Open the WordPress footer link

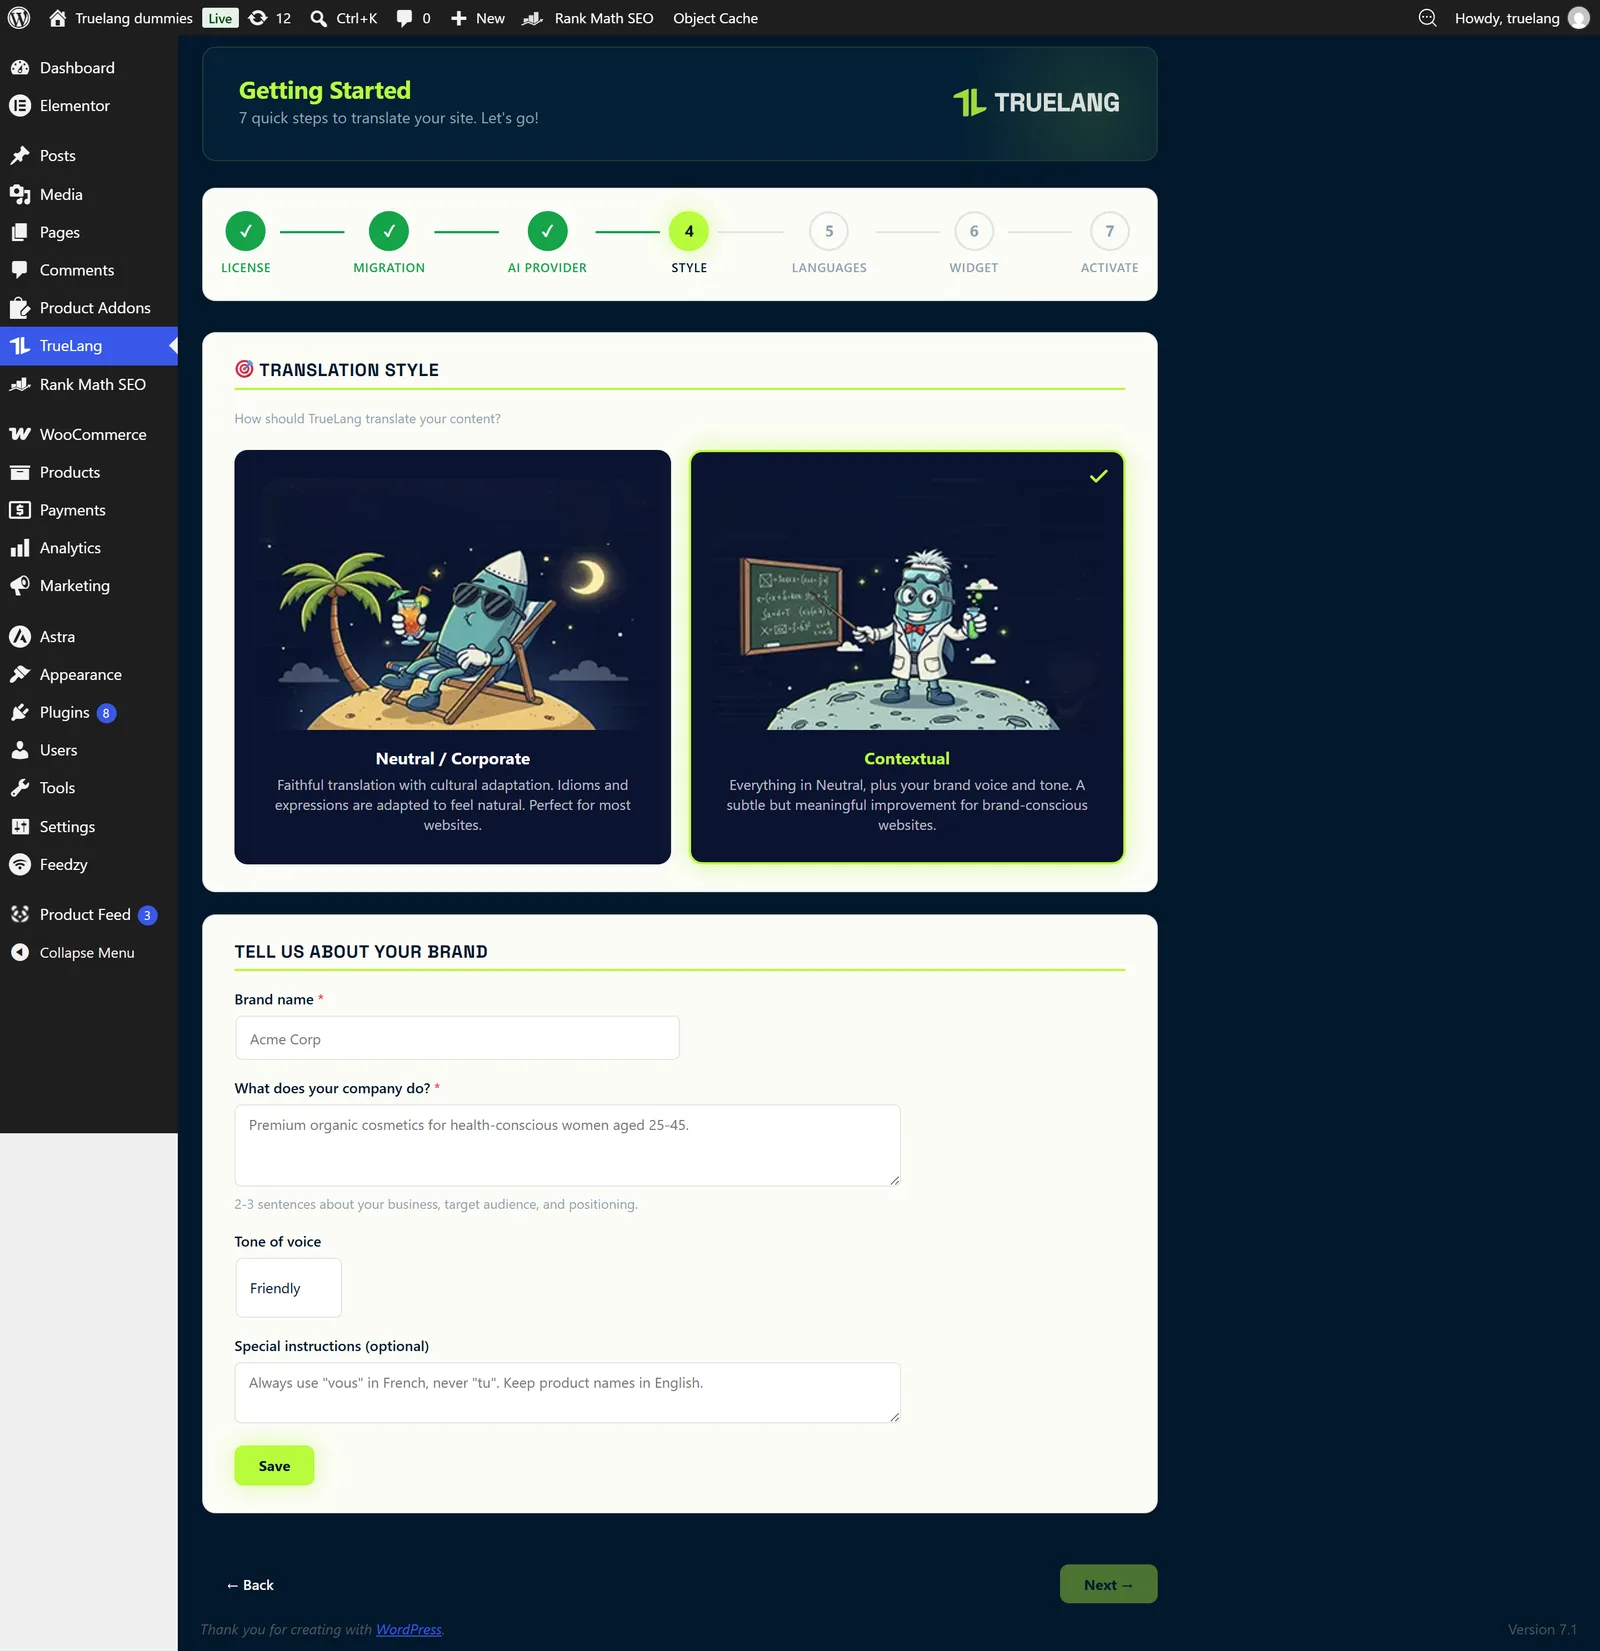click(409, 1630)
